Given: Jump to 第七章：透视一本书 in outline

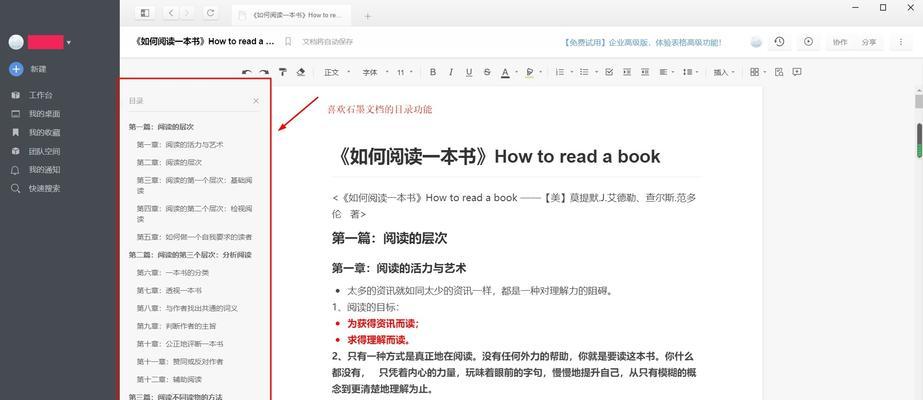Looking at the screenshot, I should (170, 291).
